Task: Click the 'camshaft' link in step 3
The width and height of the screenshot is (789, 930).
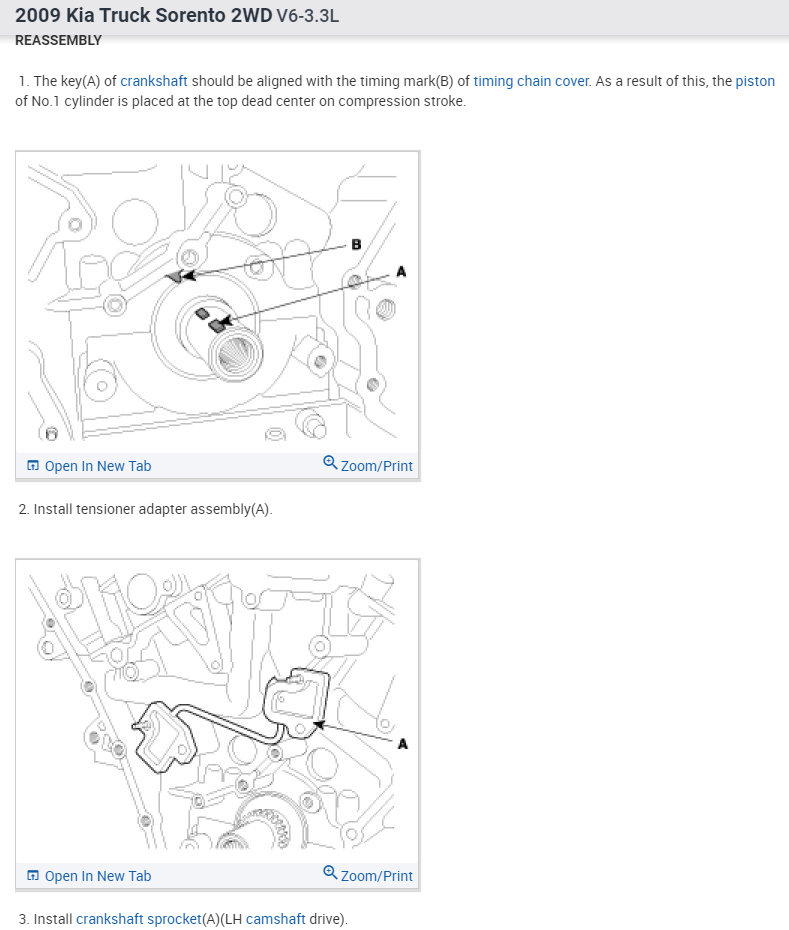Action: click(x=275, y=919)
